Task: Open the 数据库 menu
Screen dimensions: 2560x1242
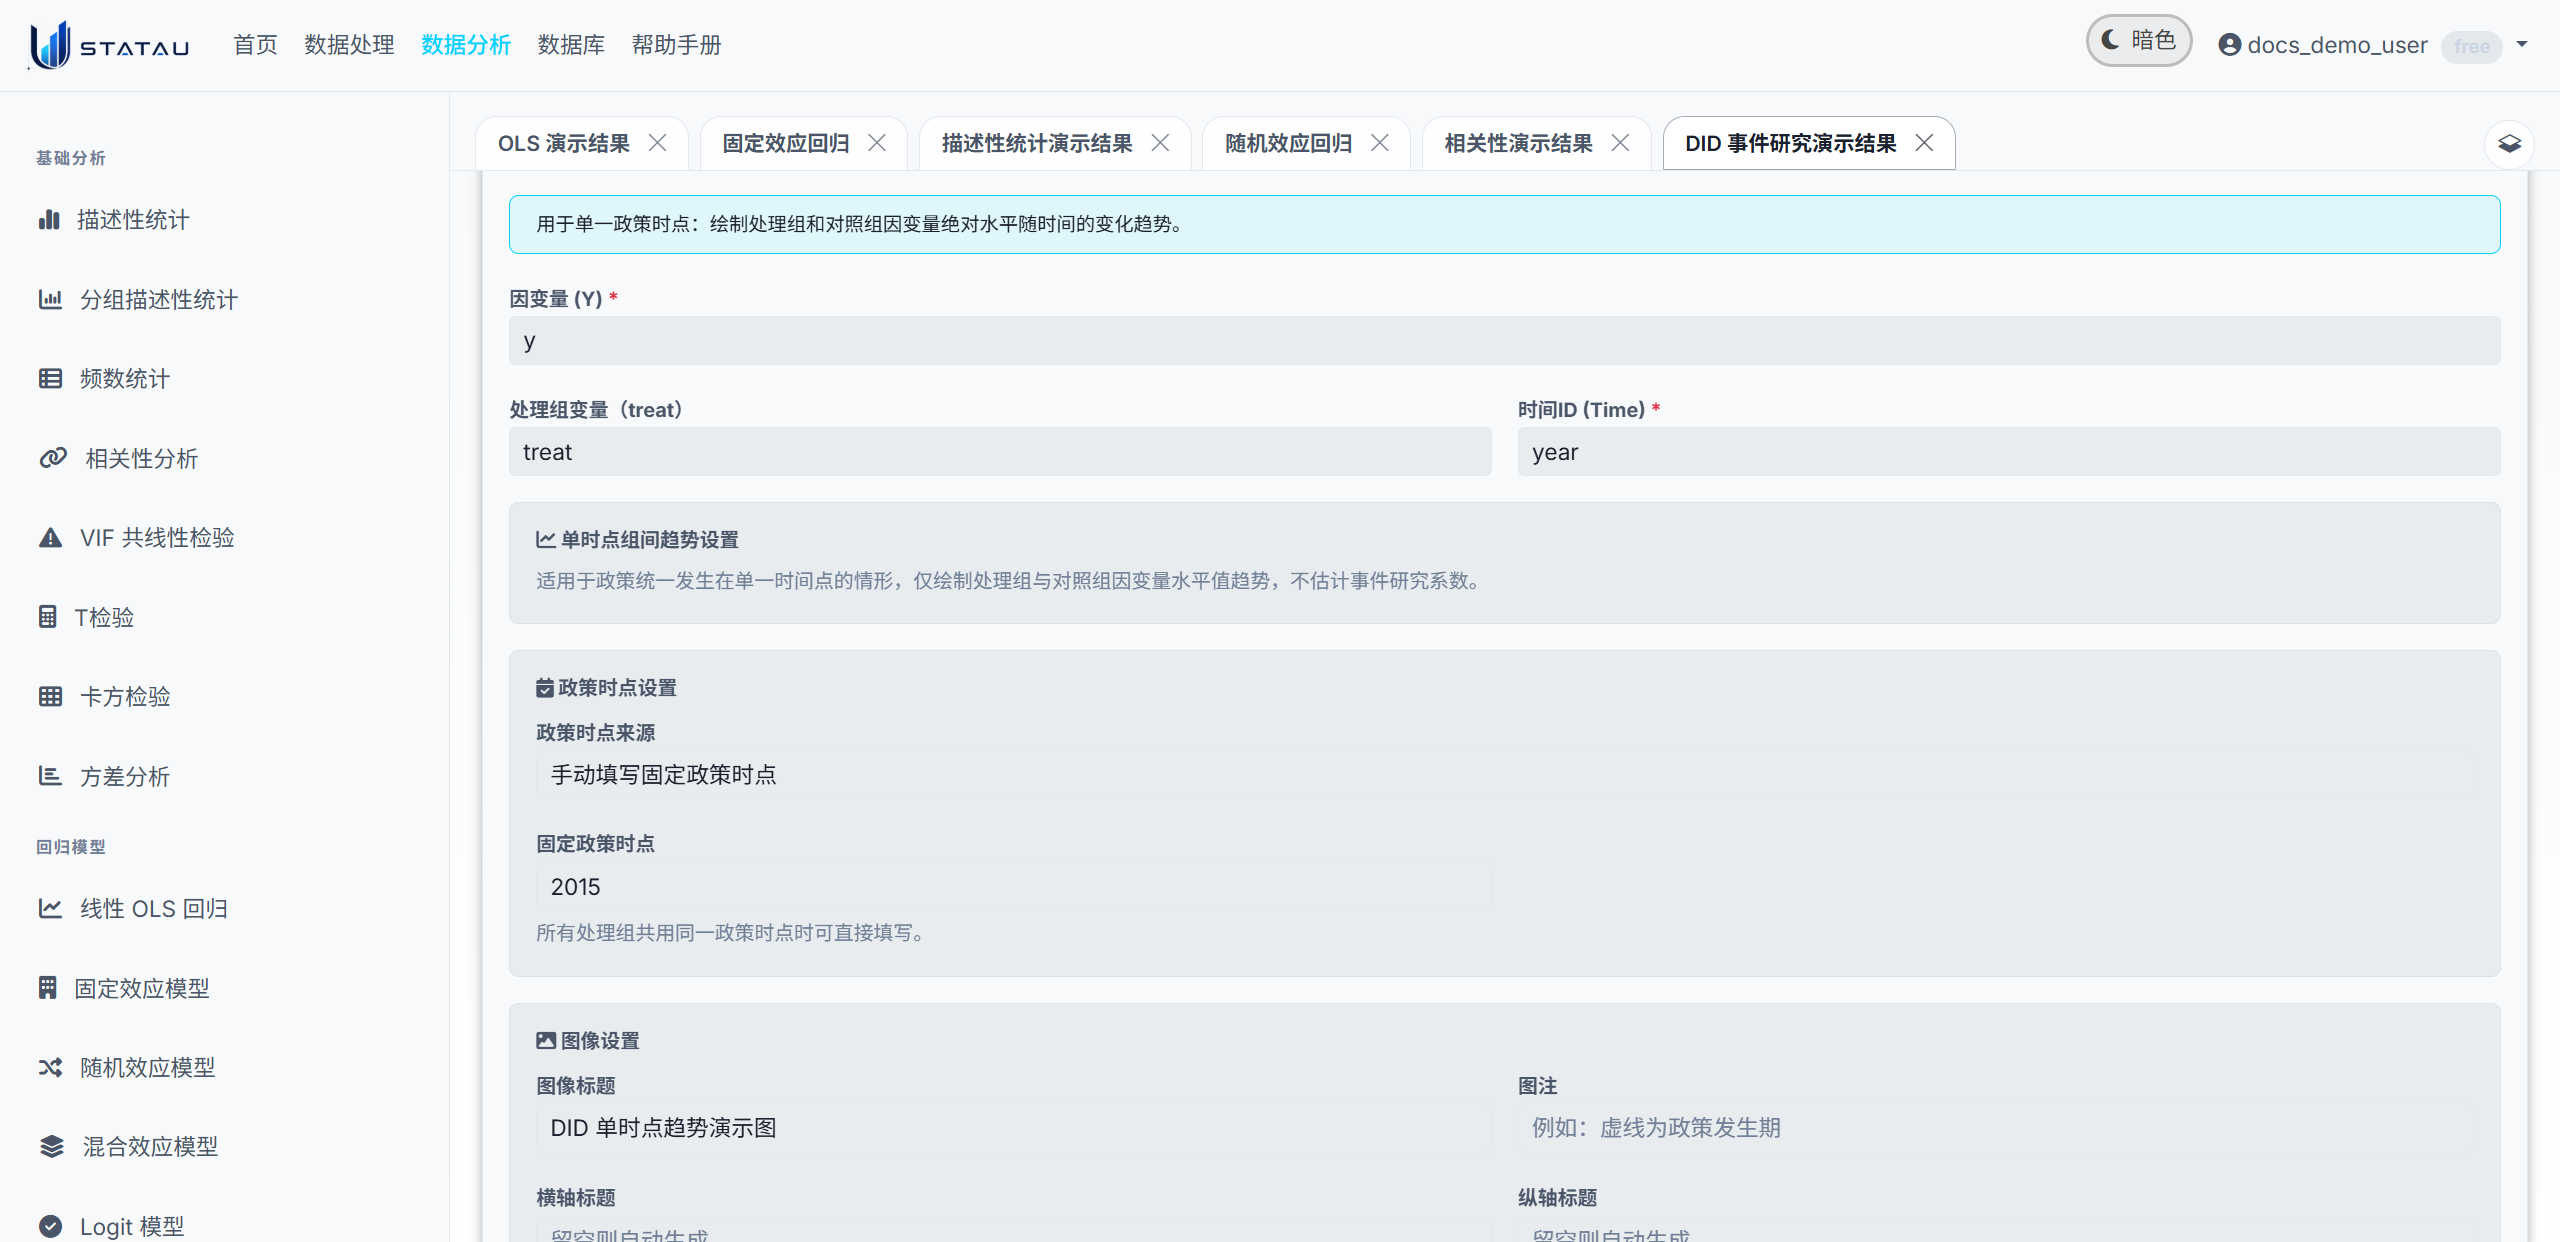Action: coord(571,45)
